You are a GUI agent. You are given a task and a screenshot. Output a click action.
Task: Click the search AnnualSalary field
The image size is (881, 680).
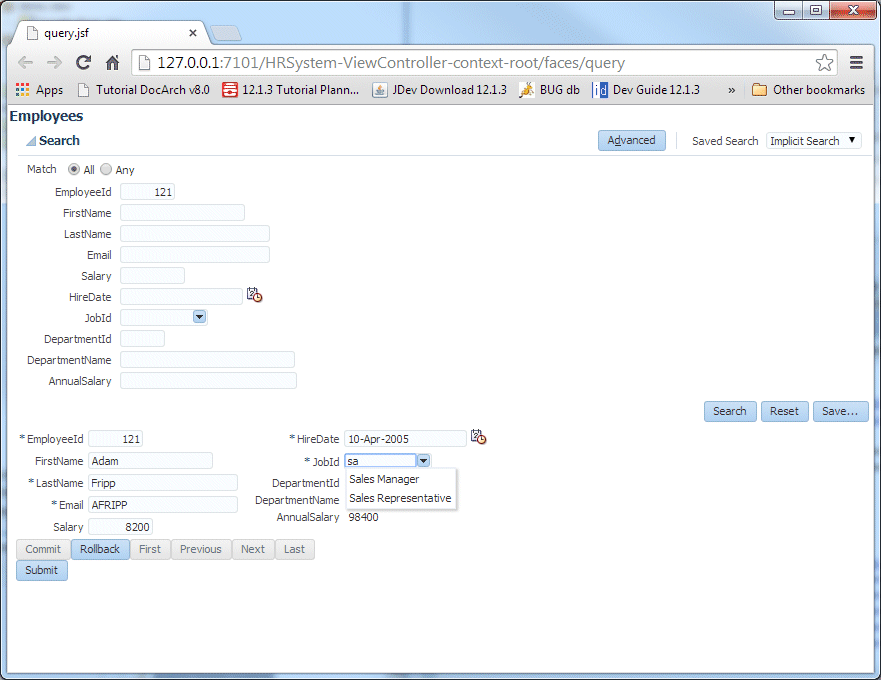click(x=208, y=380)
